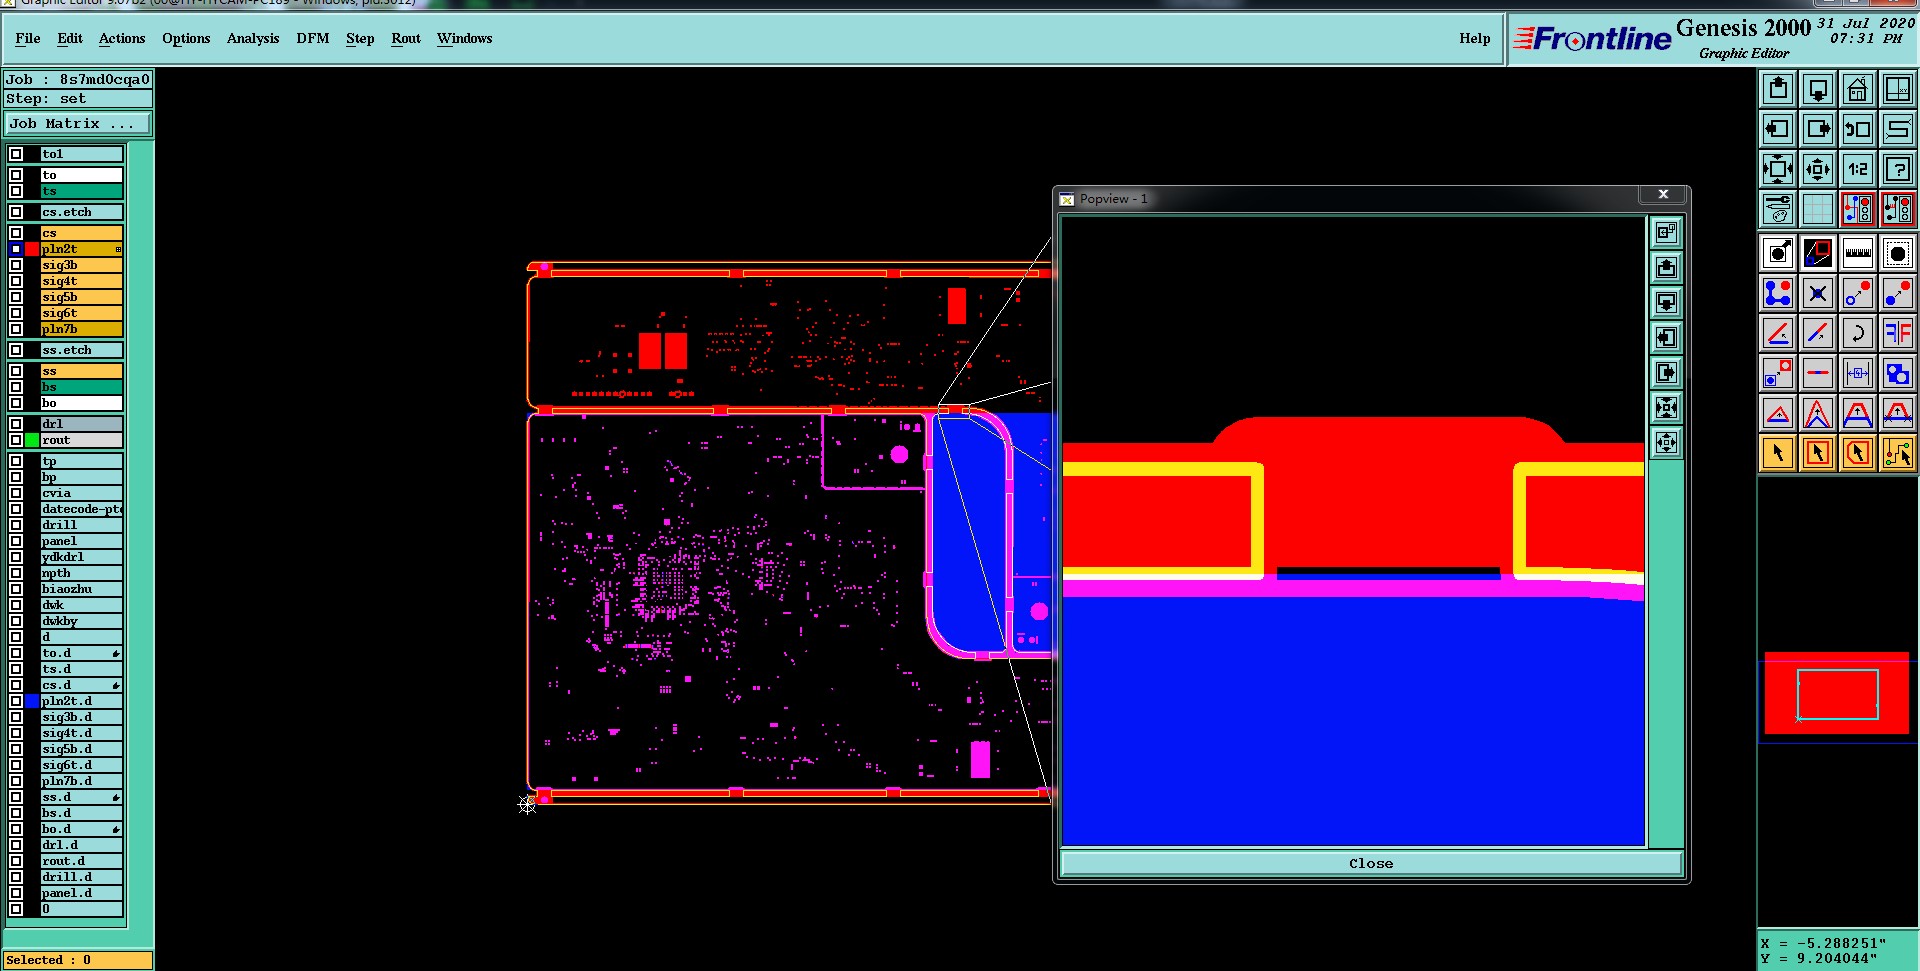Select the plain arrow selection tool
The image size is (1920, 971).
click(x=1778, y=453)
